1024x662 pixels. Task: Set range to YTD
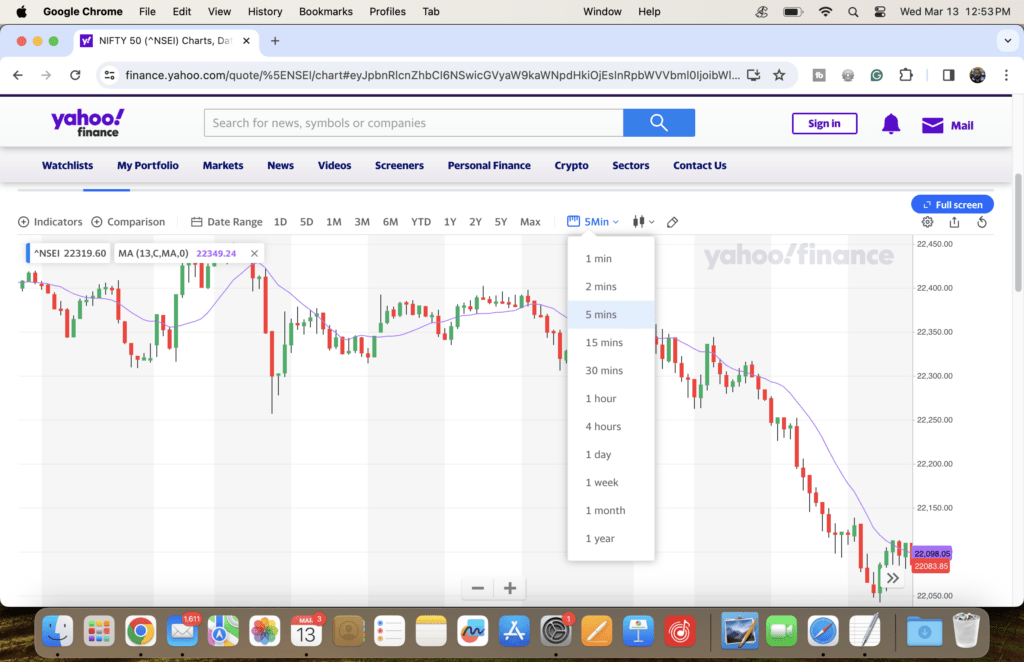coord(421,222)
